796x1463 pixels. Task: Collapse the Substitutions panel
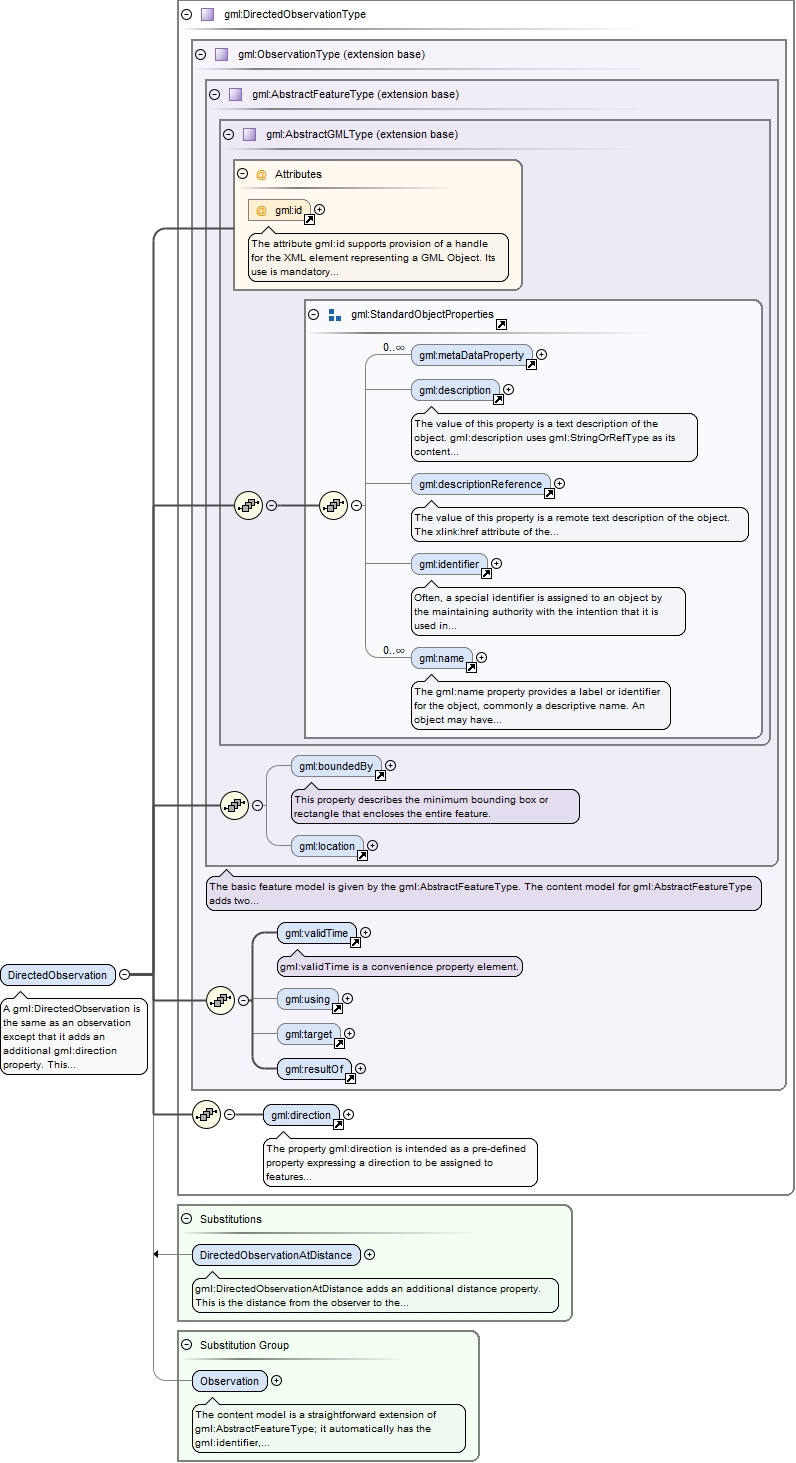click(x=187, y=1219)
